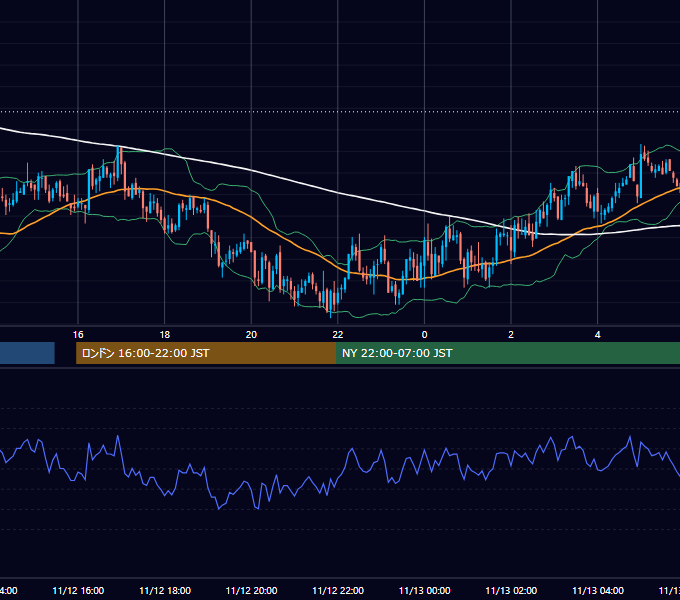Click the 11/12 16:00 date label
Image resolution: width=680 pixels, height=600 pixels.
pyautogui.click(x=78, y=590)
